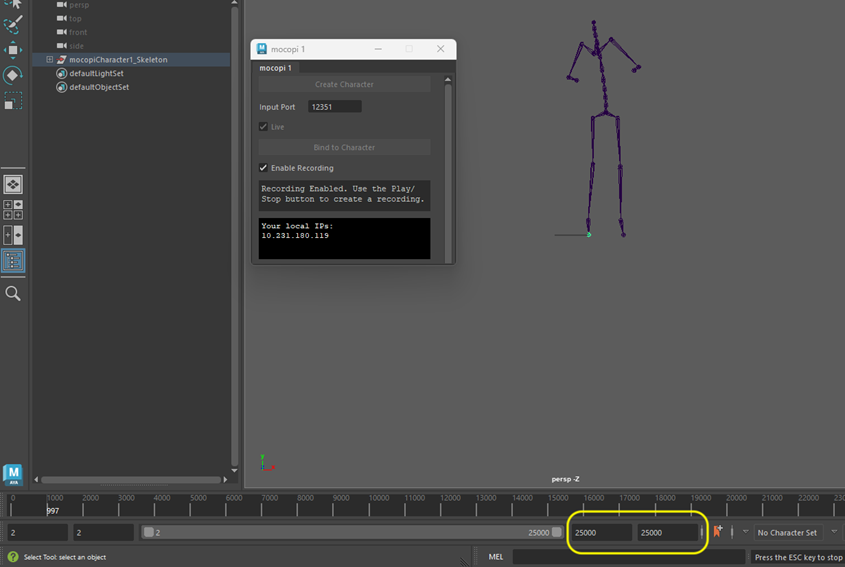Click the search magnifier icon in toolbox
The image size is (845, 567).
pyautogui.click(x=13, y=294)
